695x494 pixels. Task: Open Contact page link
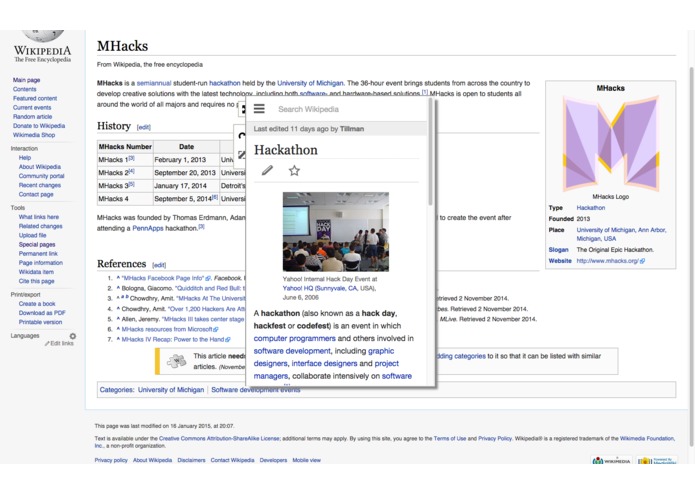point(36,194)
